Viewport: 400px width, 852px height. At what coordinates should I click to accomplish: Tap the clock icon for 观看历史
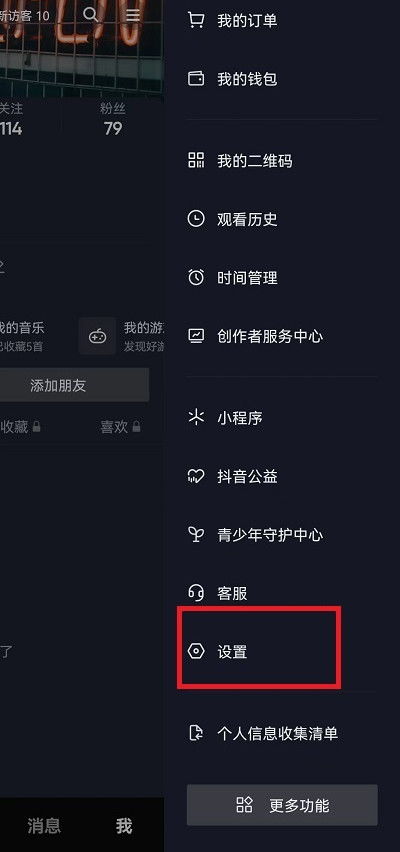click(x=196, y=219)
